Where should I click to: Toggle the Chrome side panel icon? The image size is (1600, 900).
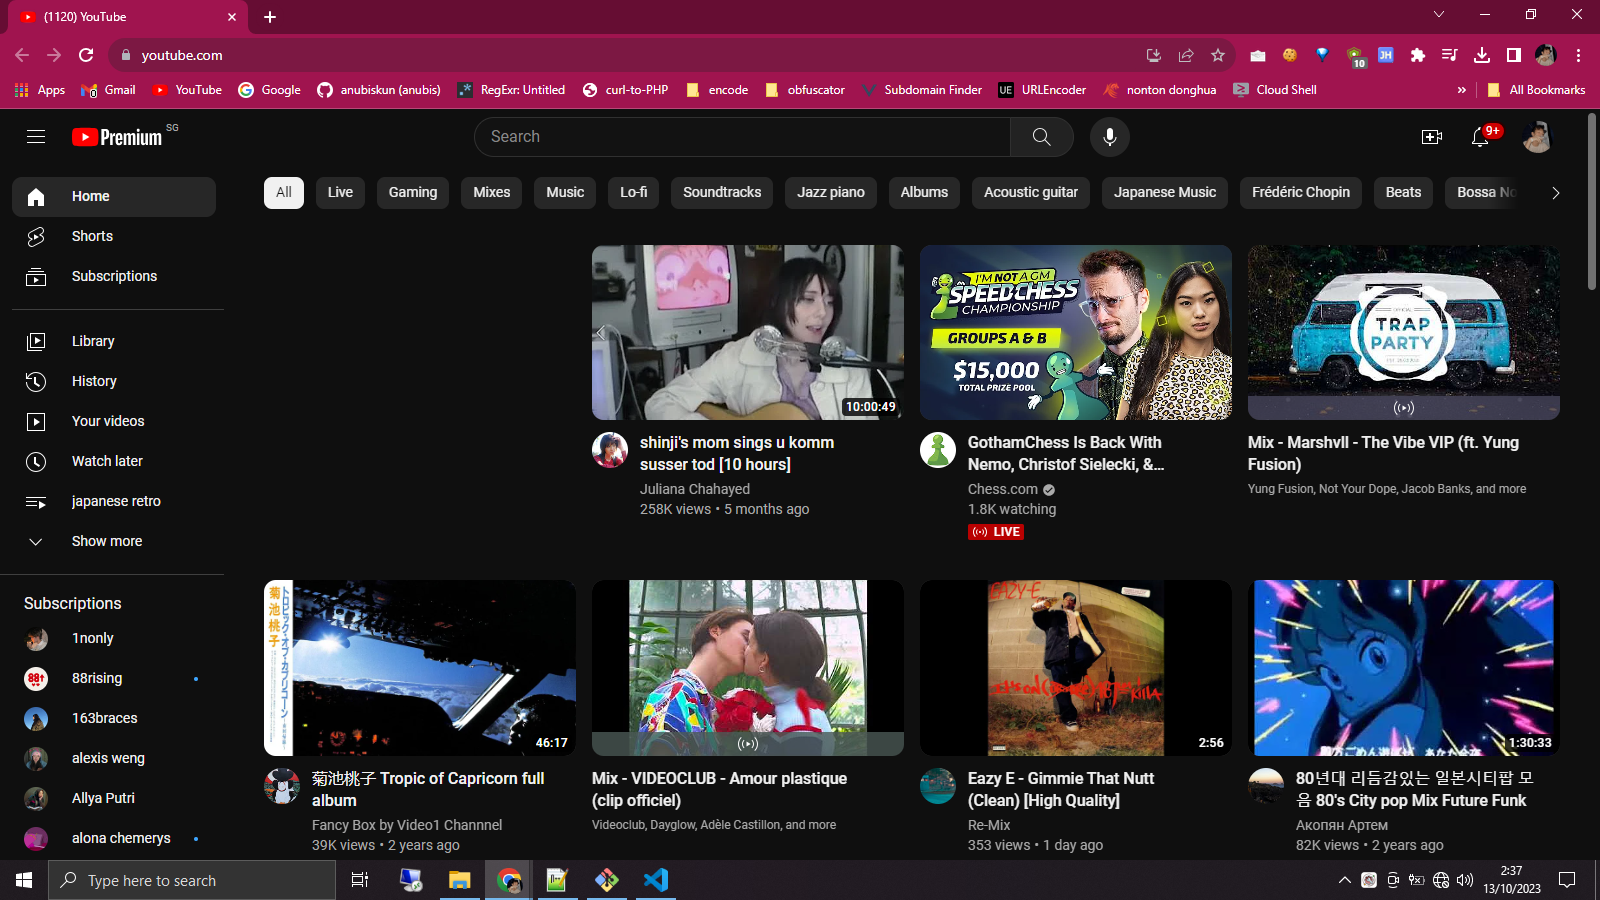tap(1514, 55)
